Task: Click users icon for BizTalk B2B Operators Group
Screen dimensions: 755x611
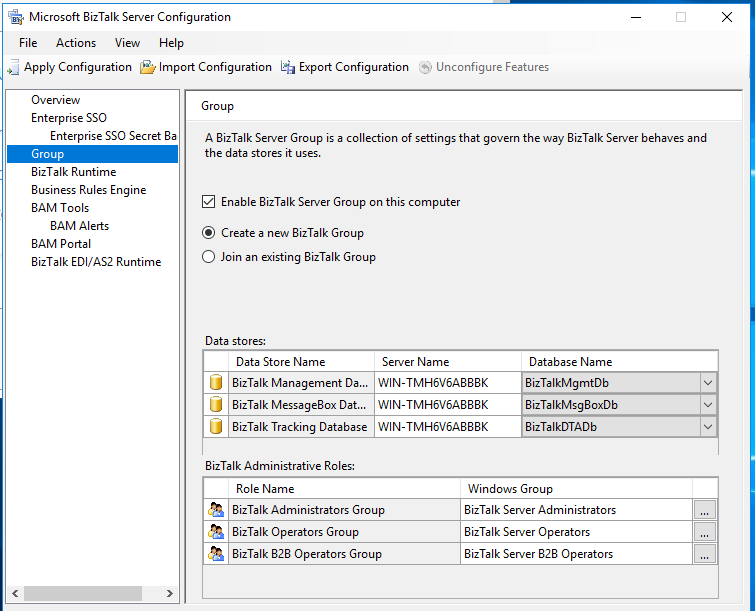Action: [216, 554]
